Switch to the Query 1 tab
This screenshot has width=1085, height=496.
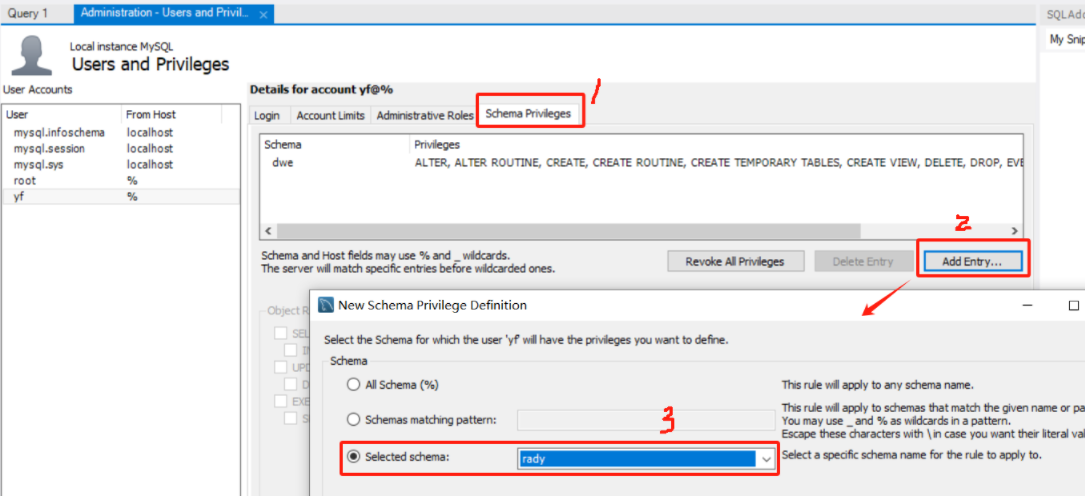(28, 13)
